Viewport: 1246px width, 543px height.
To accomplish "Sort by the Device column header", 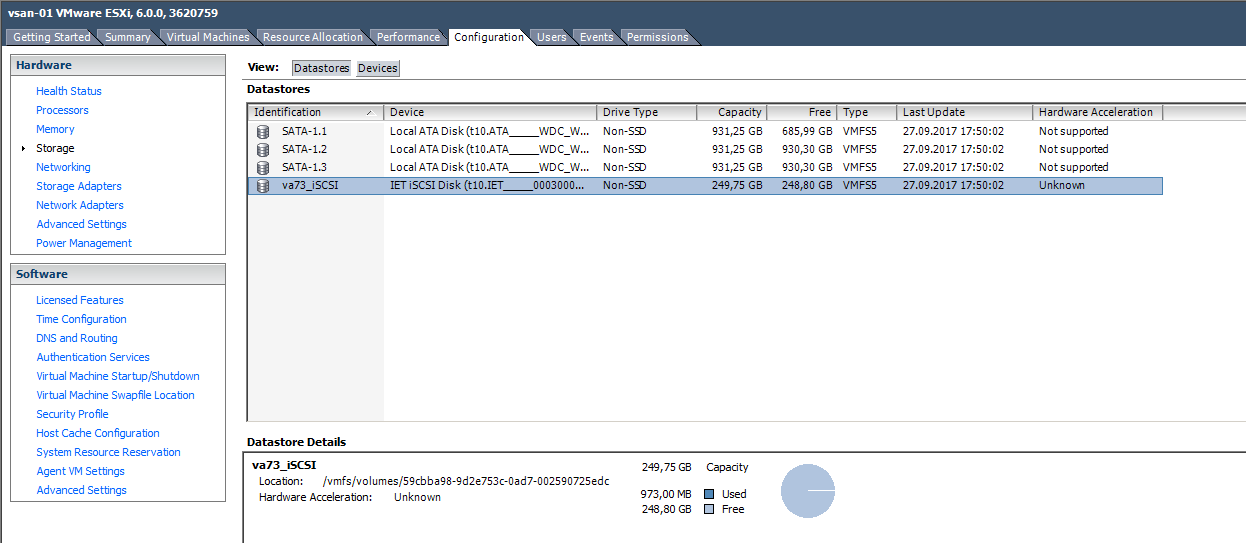I will [490, 112].
